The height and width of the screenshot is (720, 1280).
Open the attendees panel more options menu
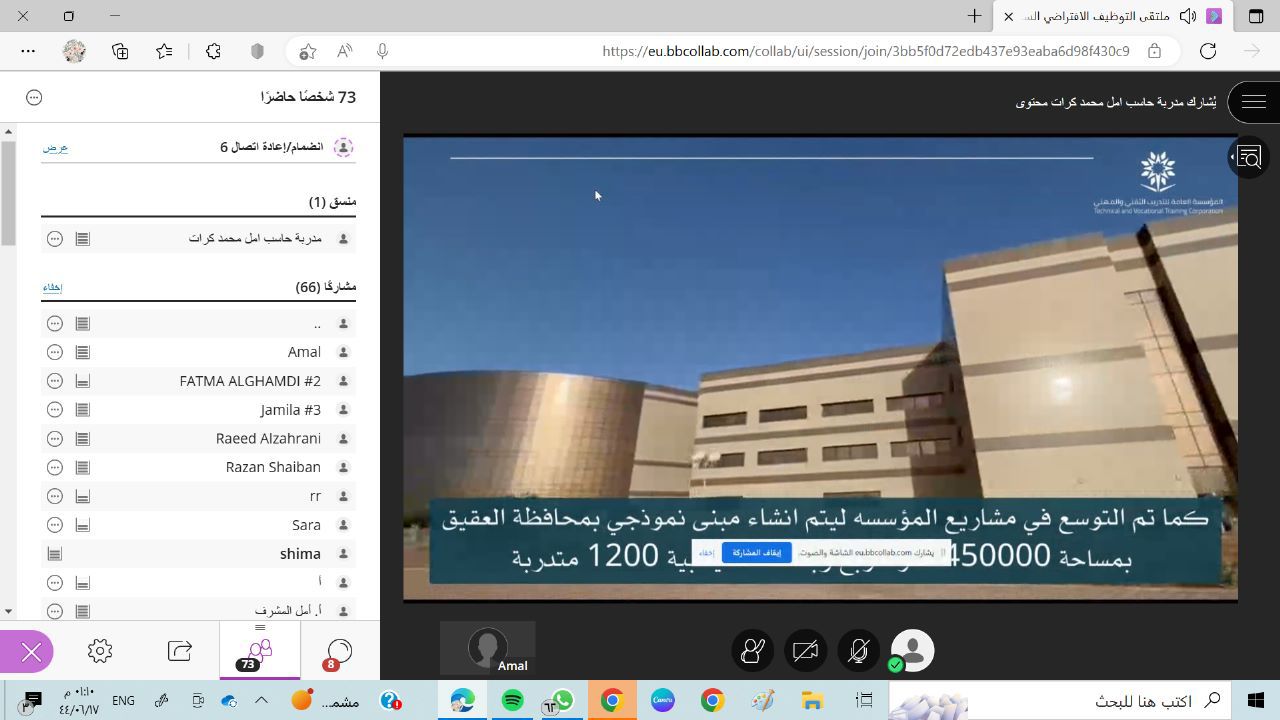34,97
